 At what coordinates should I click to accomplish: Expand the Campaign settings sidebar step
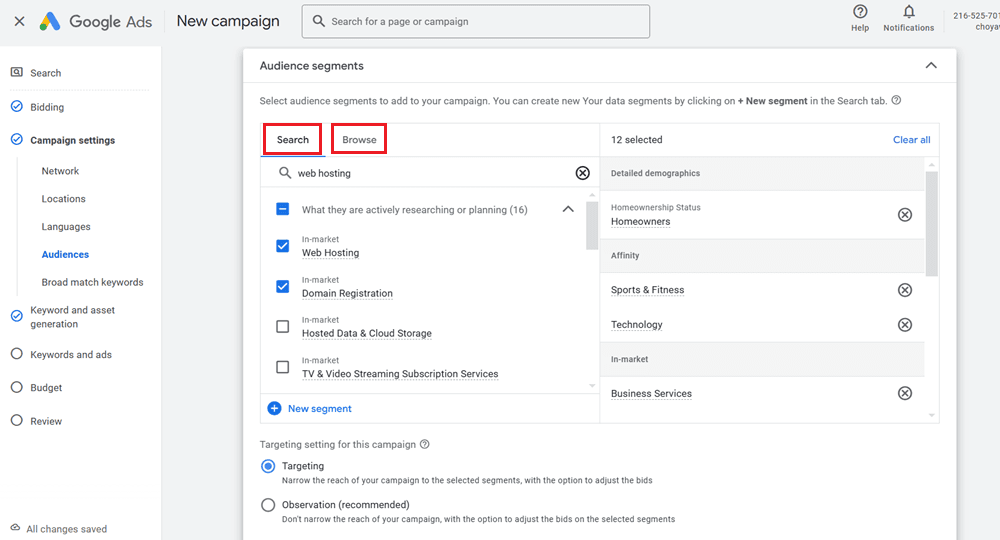pyautogui.click(x=72, y=140)
